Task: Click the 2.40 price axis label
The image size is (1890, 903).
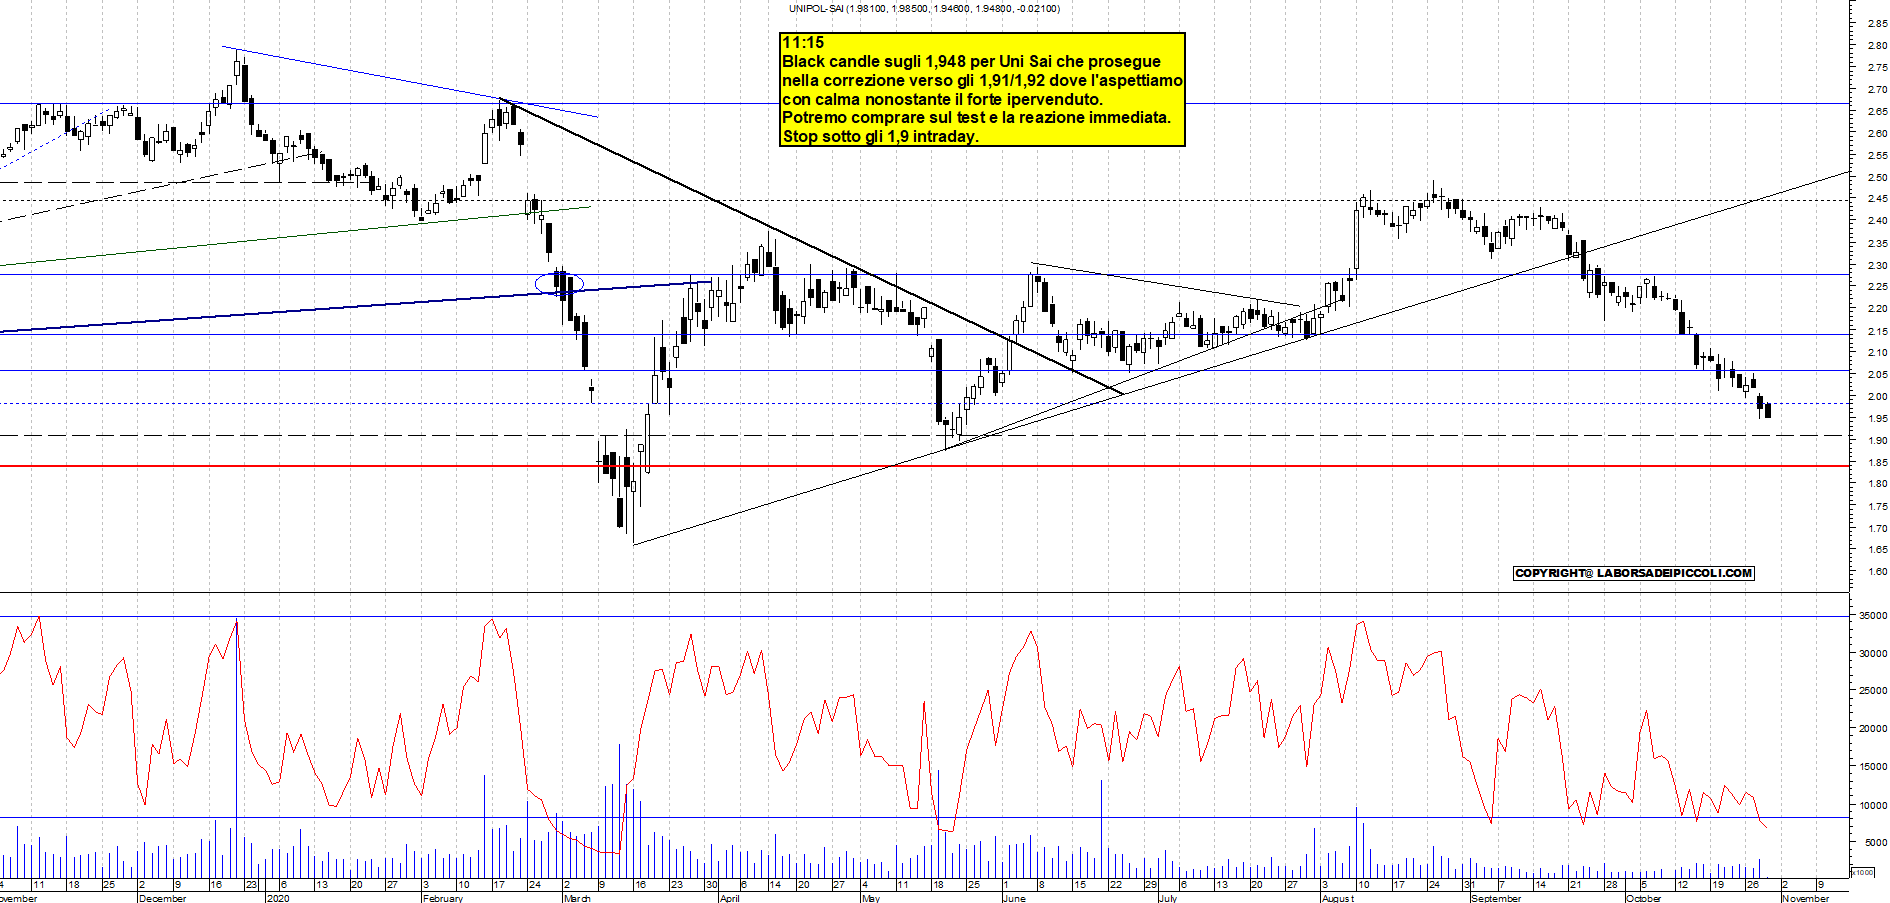Action: (x=1877, y=221)
